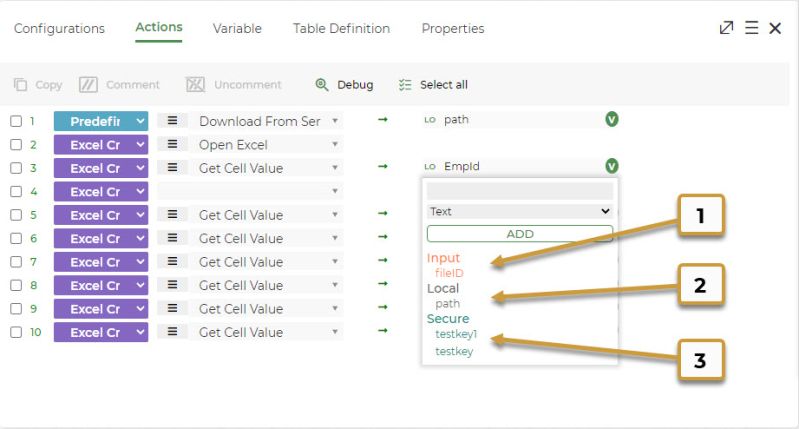Tick the checkbox for row 4
Image resolution: width=799 pixels, height=429 pixels.
16,192
